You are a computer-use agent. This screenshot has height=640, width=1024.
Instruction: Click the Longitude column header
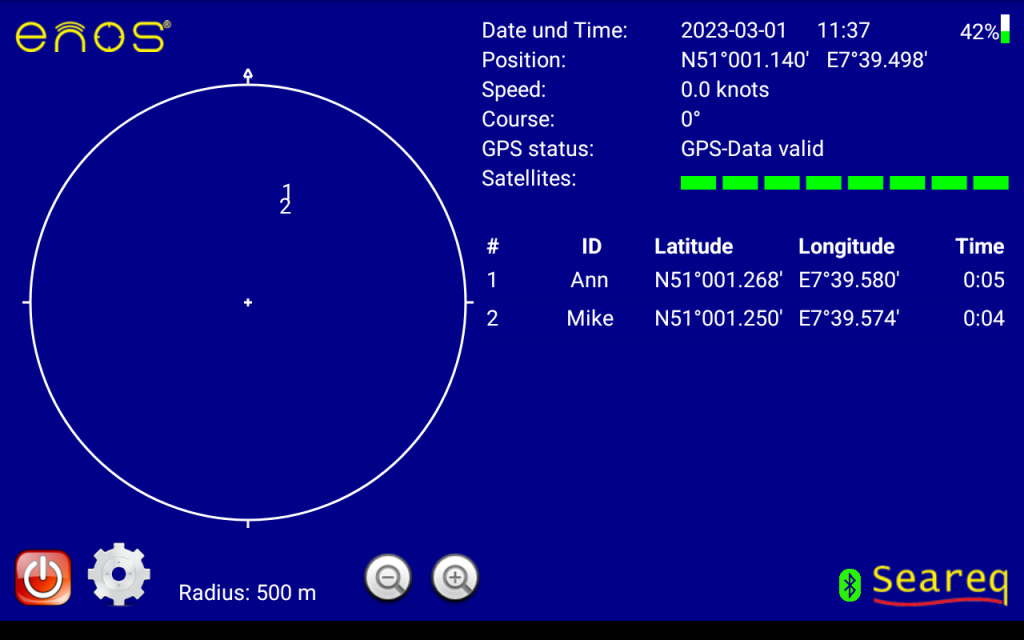(x=846, y=246)
